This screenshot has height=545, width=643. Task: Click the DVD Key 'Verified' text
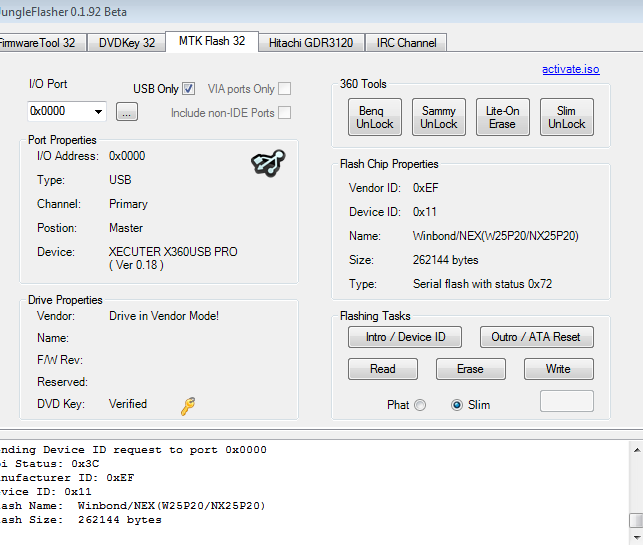tap(128, 404)
